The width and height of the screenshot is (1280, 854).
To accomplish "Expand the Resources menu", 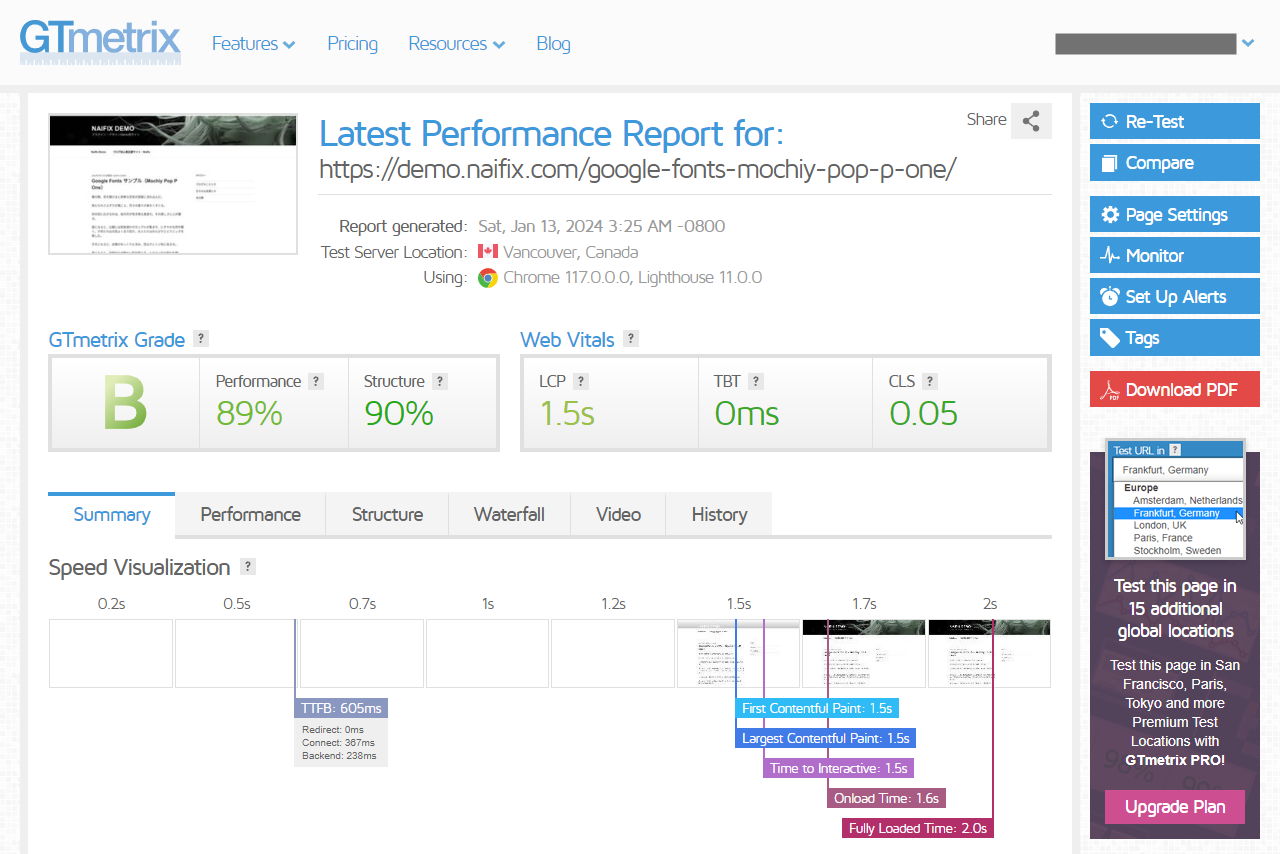I will point(456,43).
